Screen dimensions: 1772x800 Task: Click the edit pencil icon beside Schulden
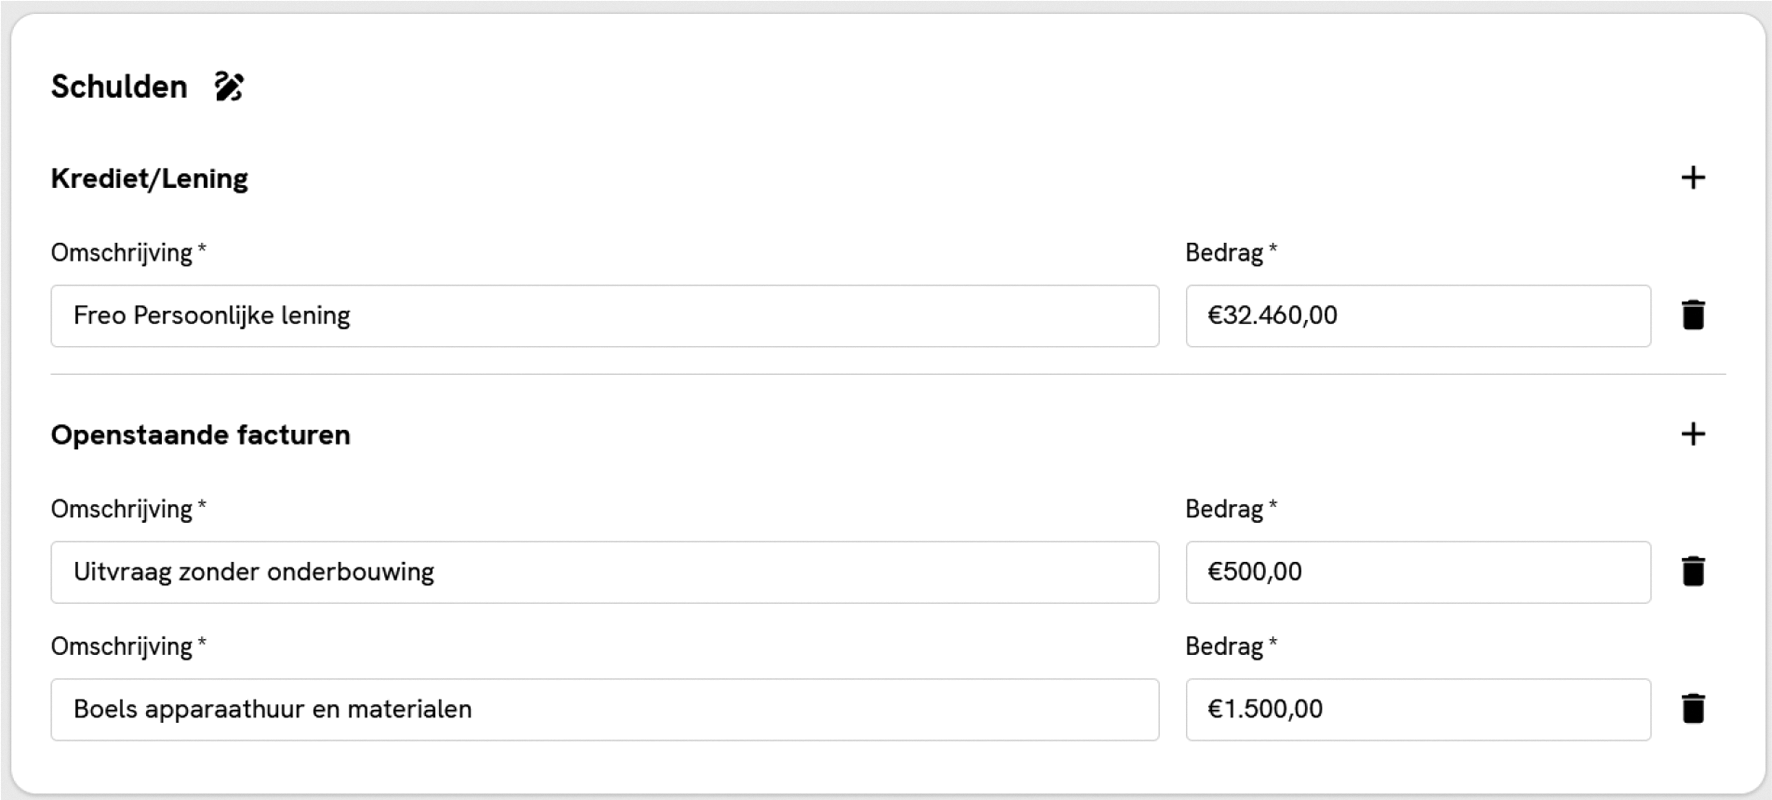point(229,87)
